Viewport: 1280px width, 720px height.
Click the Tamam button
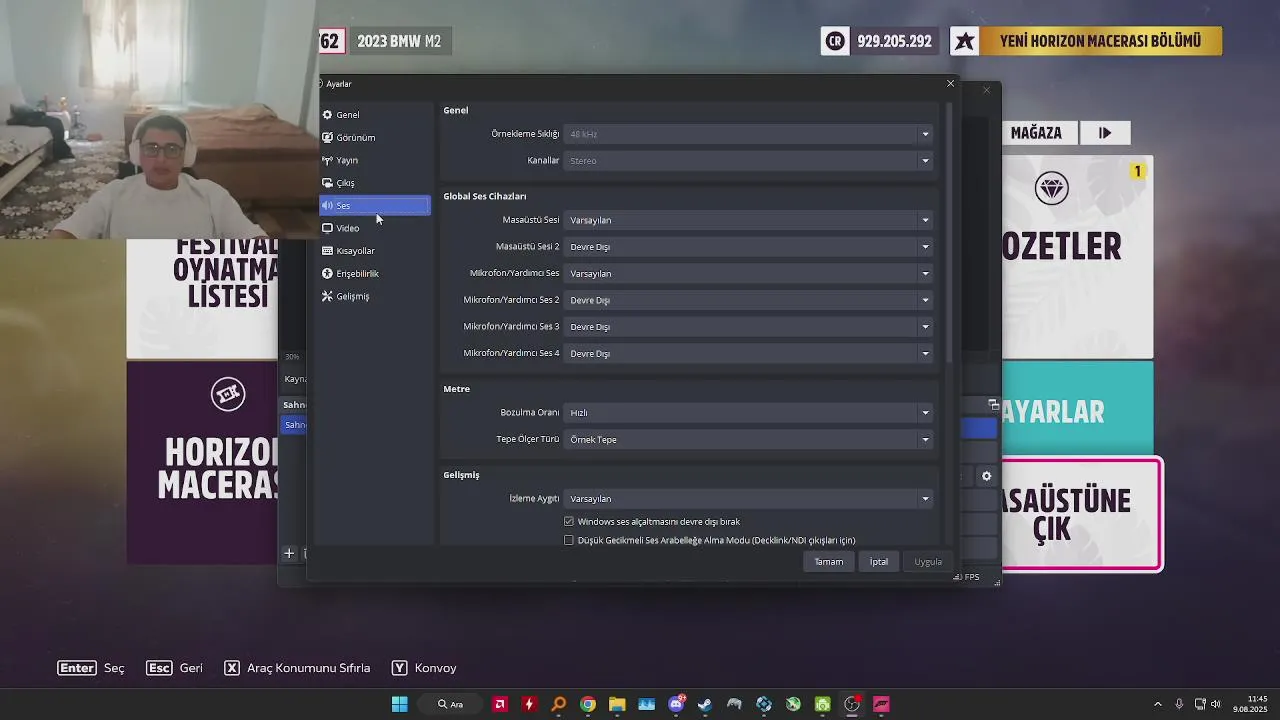tap(828, 562)
